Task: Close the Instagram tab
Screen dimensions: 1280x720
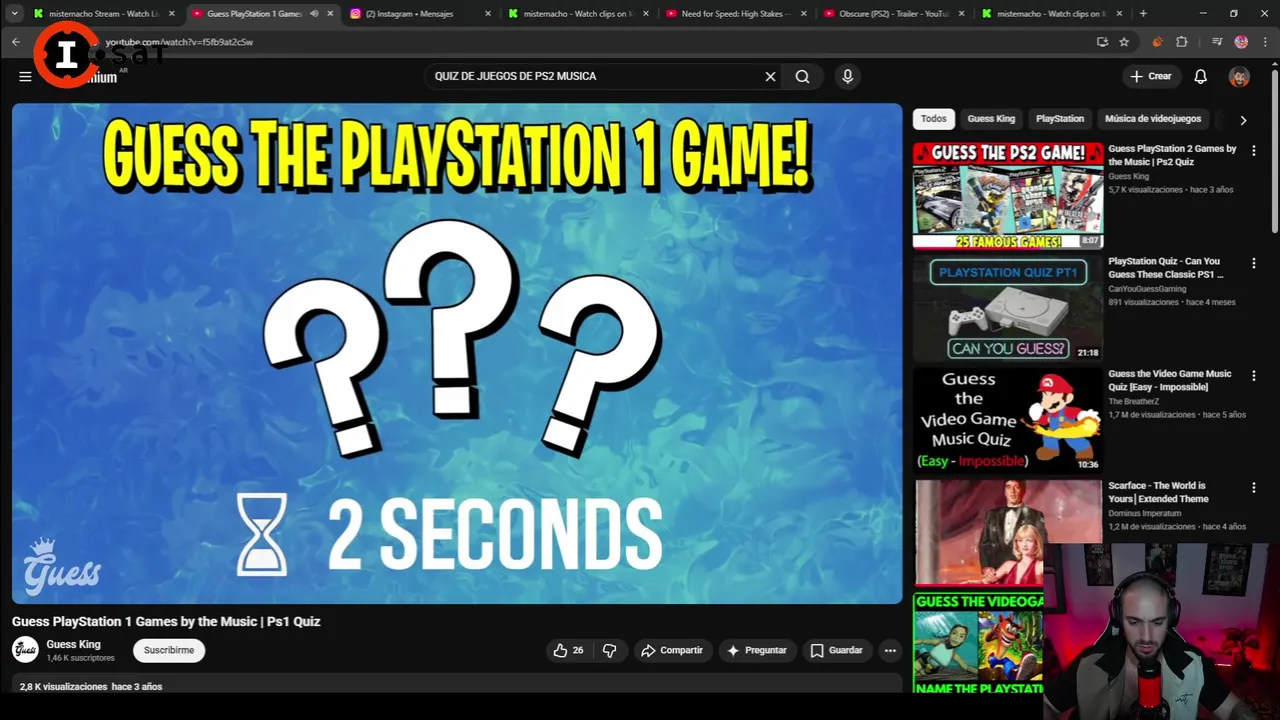Action: tap(488, 14)
